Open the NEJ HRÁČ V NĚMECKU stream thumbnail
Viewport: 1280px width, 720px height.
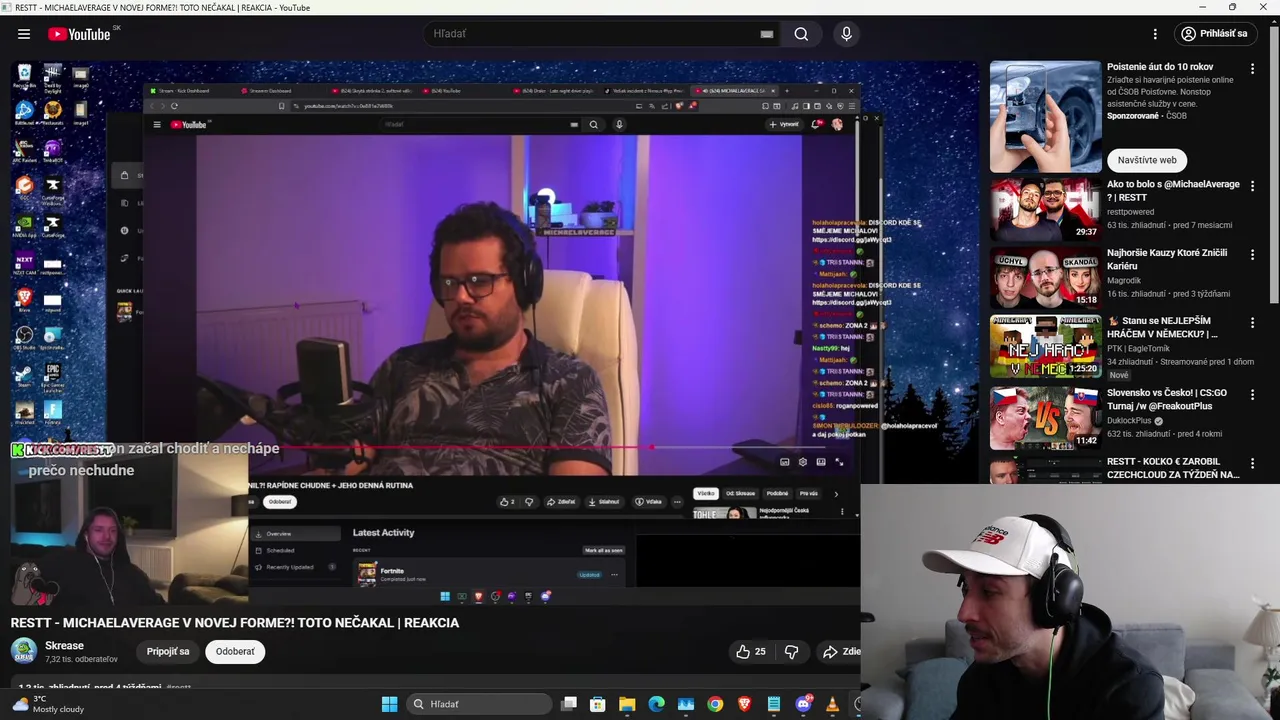pyautogui.click(x=1045, y=347)
